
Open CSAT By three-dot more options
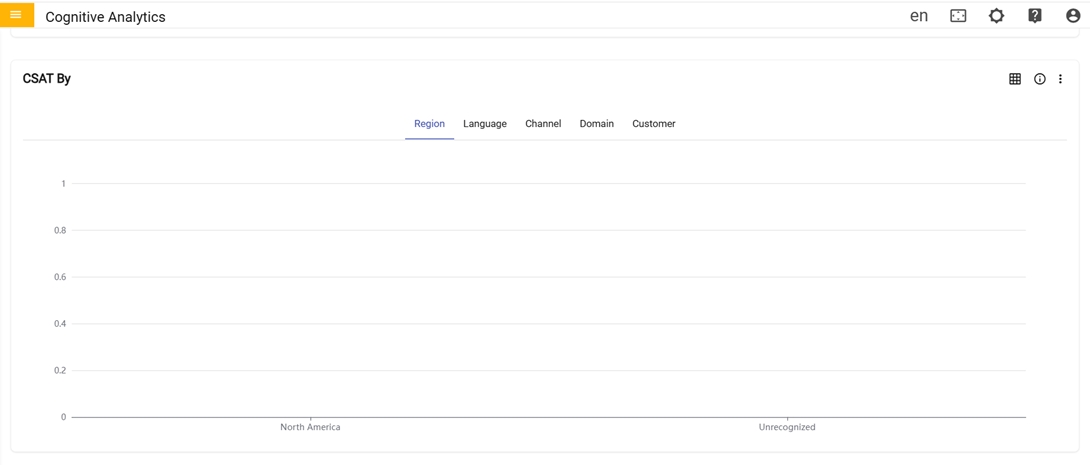[1061, 79]
